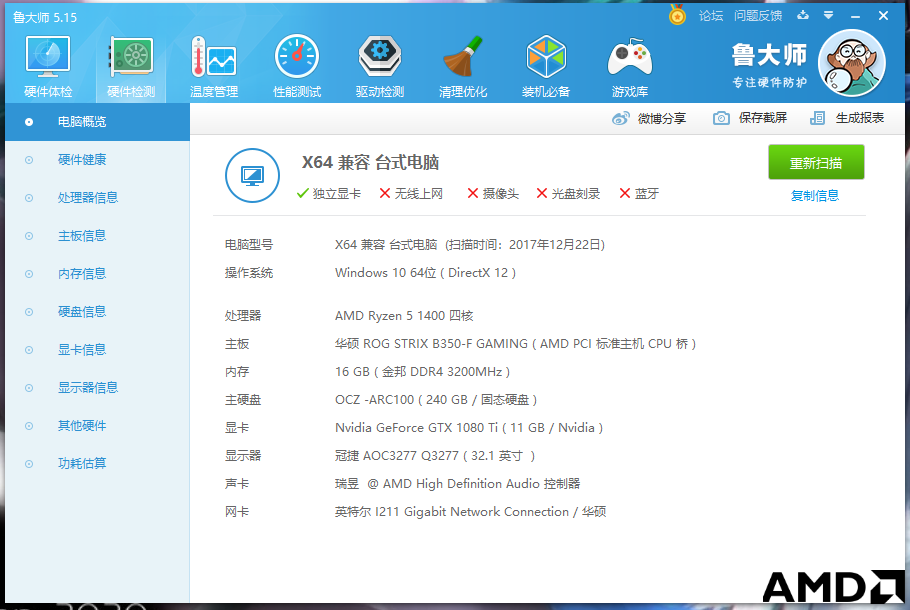Click the green 重新扫描 rescan button
The height and width of the screenshot is (610, 910).
(x=816, y=163)
